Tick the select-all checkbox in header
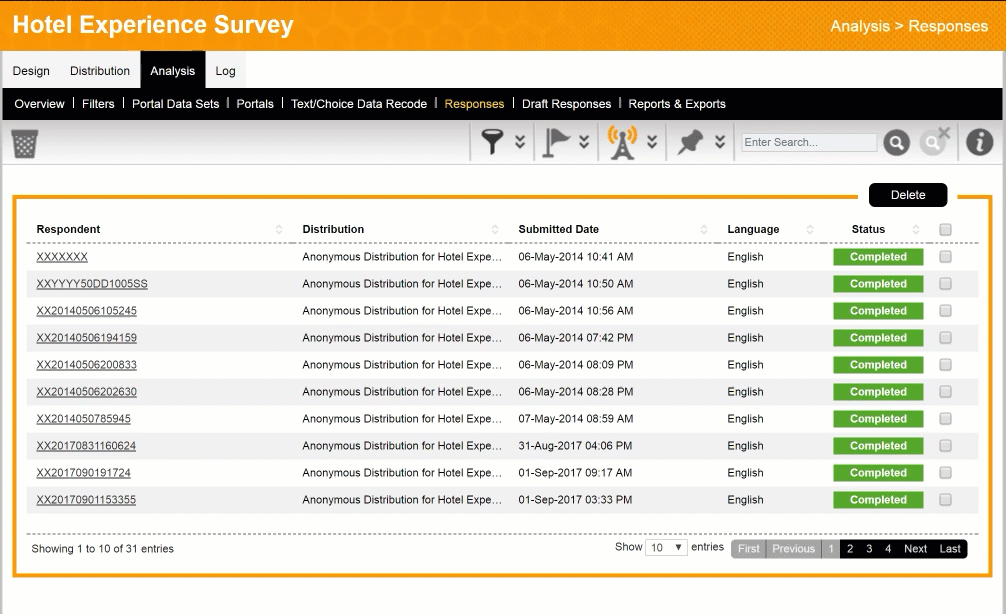Viewport: 1006px width, 614px height. point(945,230)
